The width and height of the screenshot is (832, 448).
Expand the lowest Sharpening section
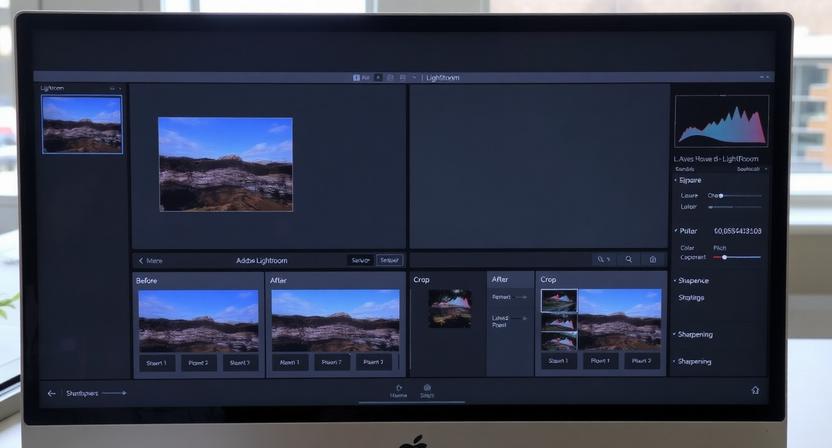pos(675,361)
